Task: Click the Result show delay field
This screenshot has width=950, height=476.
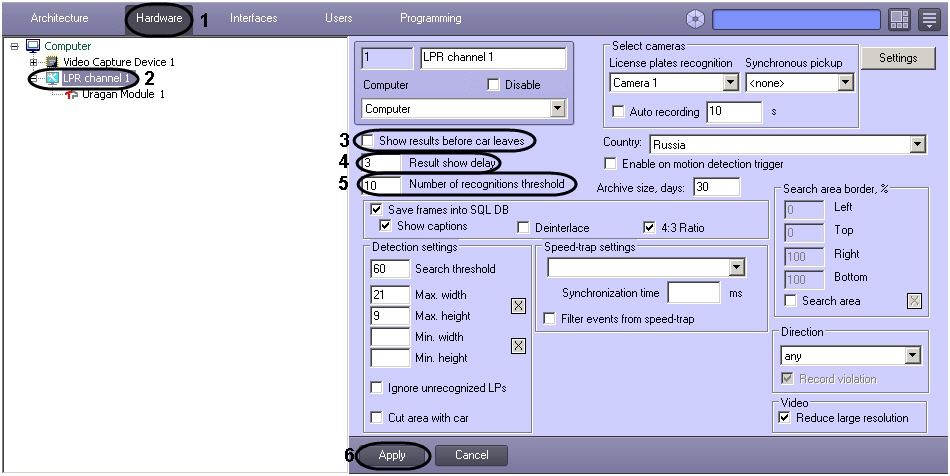Action: (x=380, y=163)
